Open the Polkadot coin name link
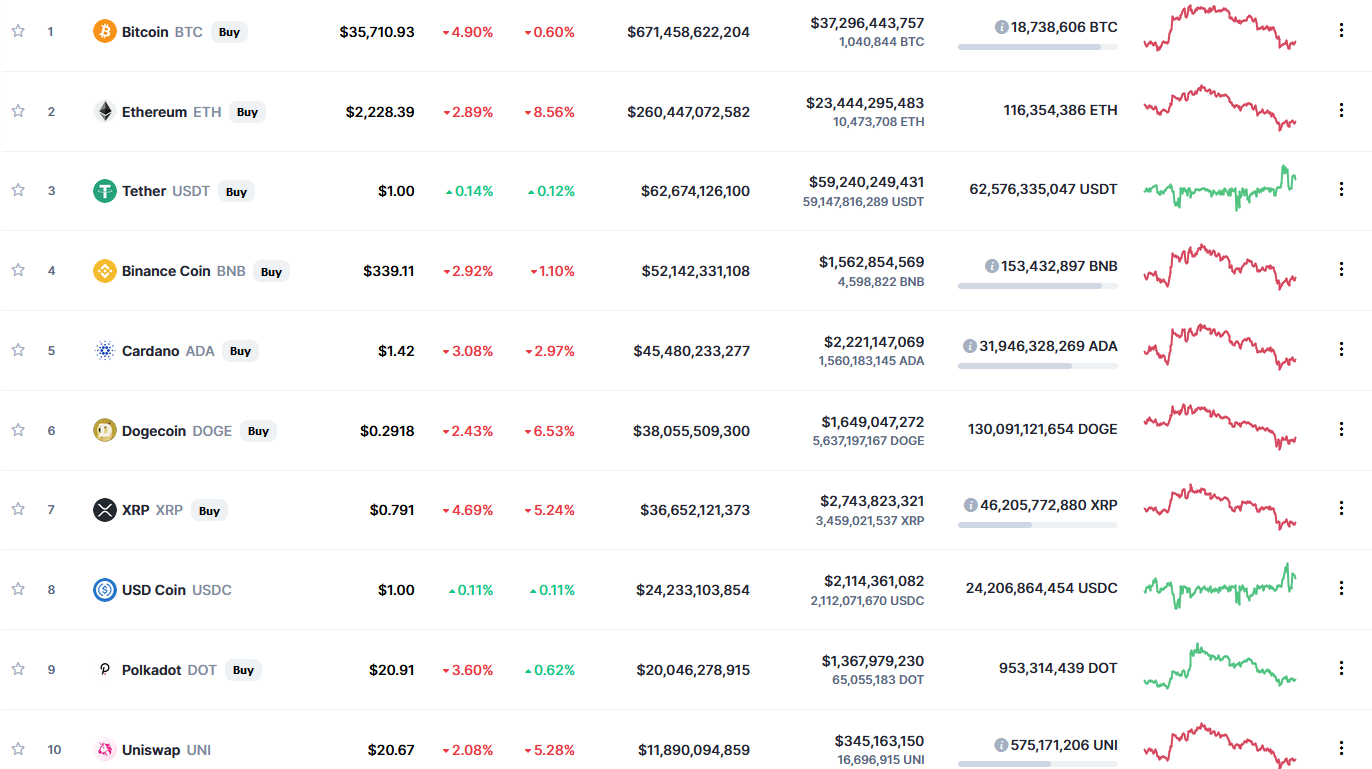1372x769 pixels. coord(153,669)
